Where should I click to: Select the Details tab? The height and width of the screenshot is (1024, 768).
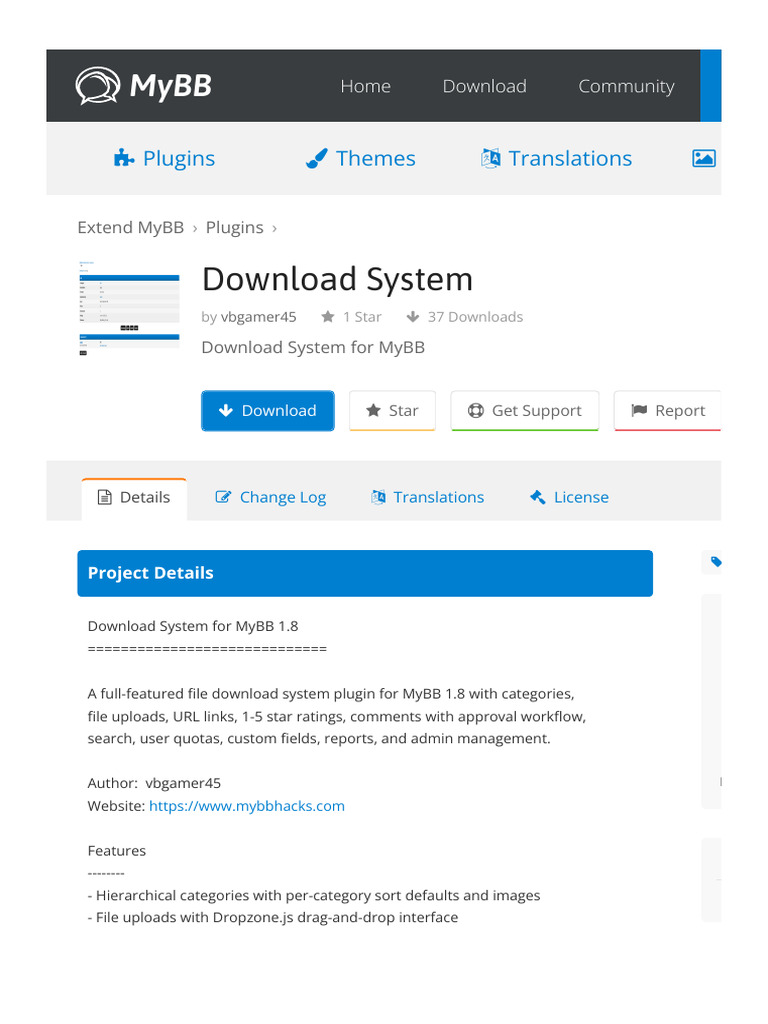pos(134,498)
